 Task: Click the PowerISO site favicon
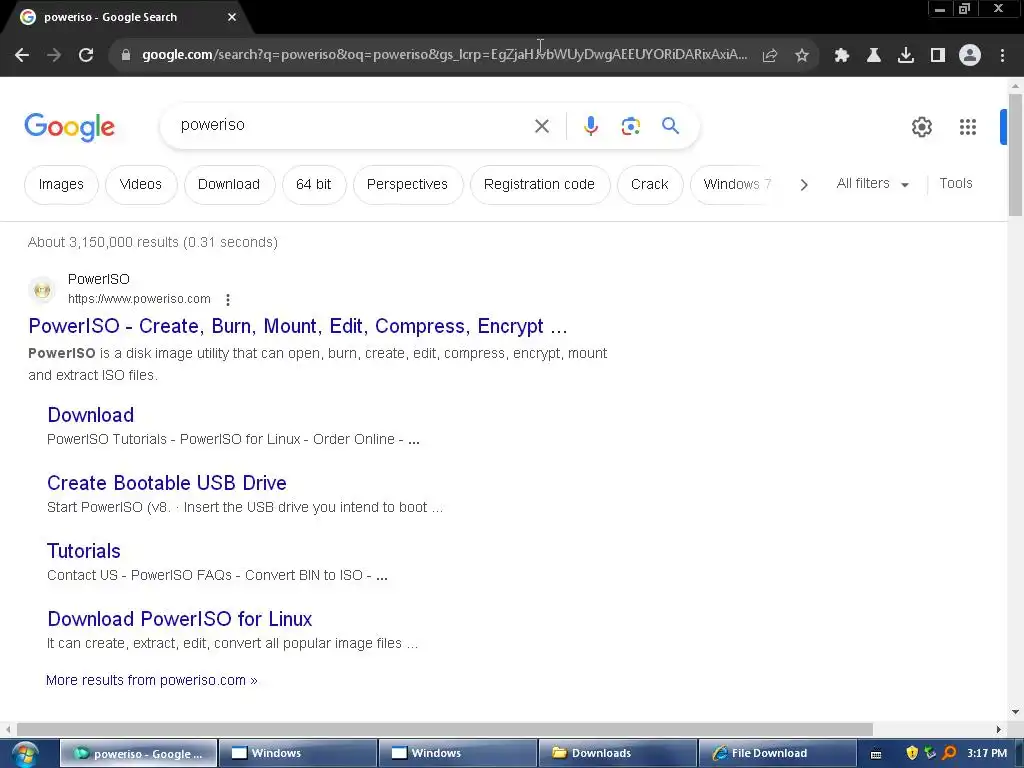pos(42,289)
